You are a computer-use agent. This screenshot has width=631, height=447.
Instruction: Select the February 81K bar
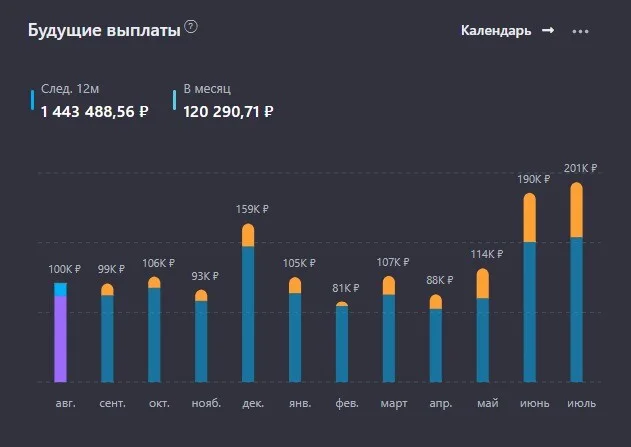coord(342,342)
